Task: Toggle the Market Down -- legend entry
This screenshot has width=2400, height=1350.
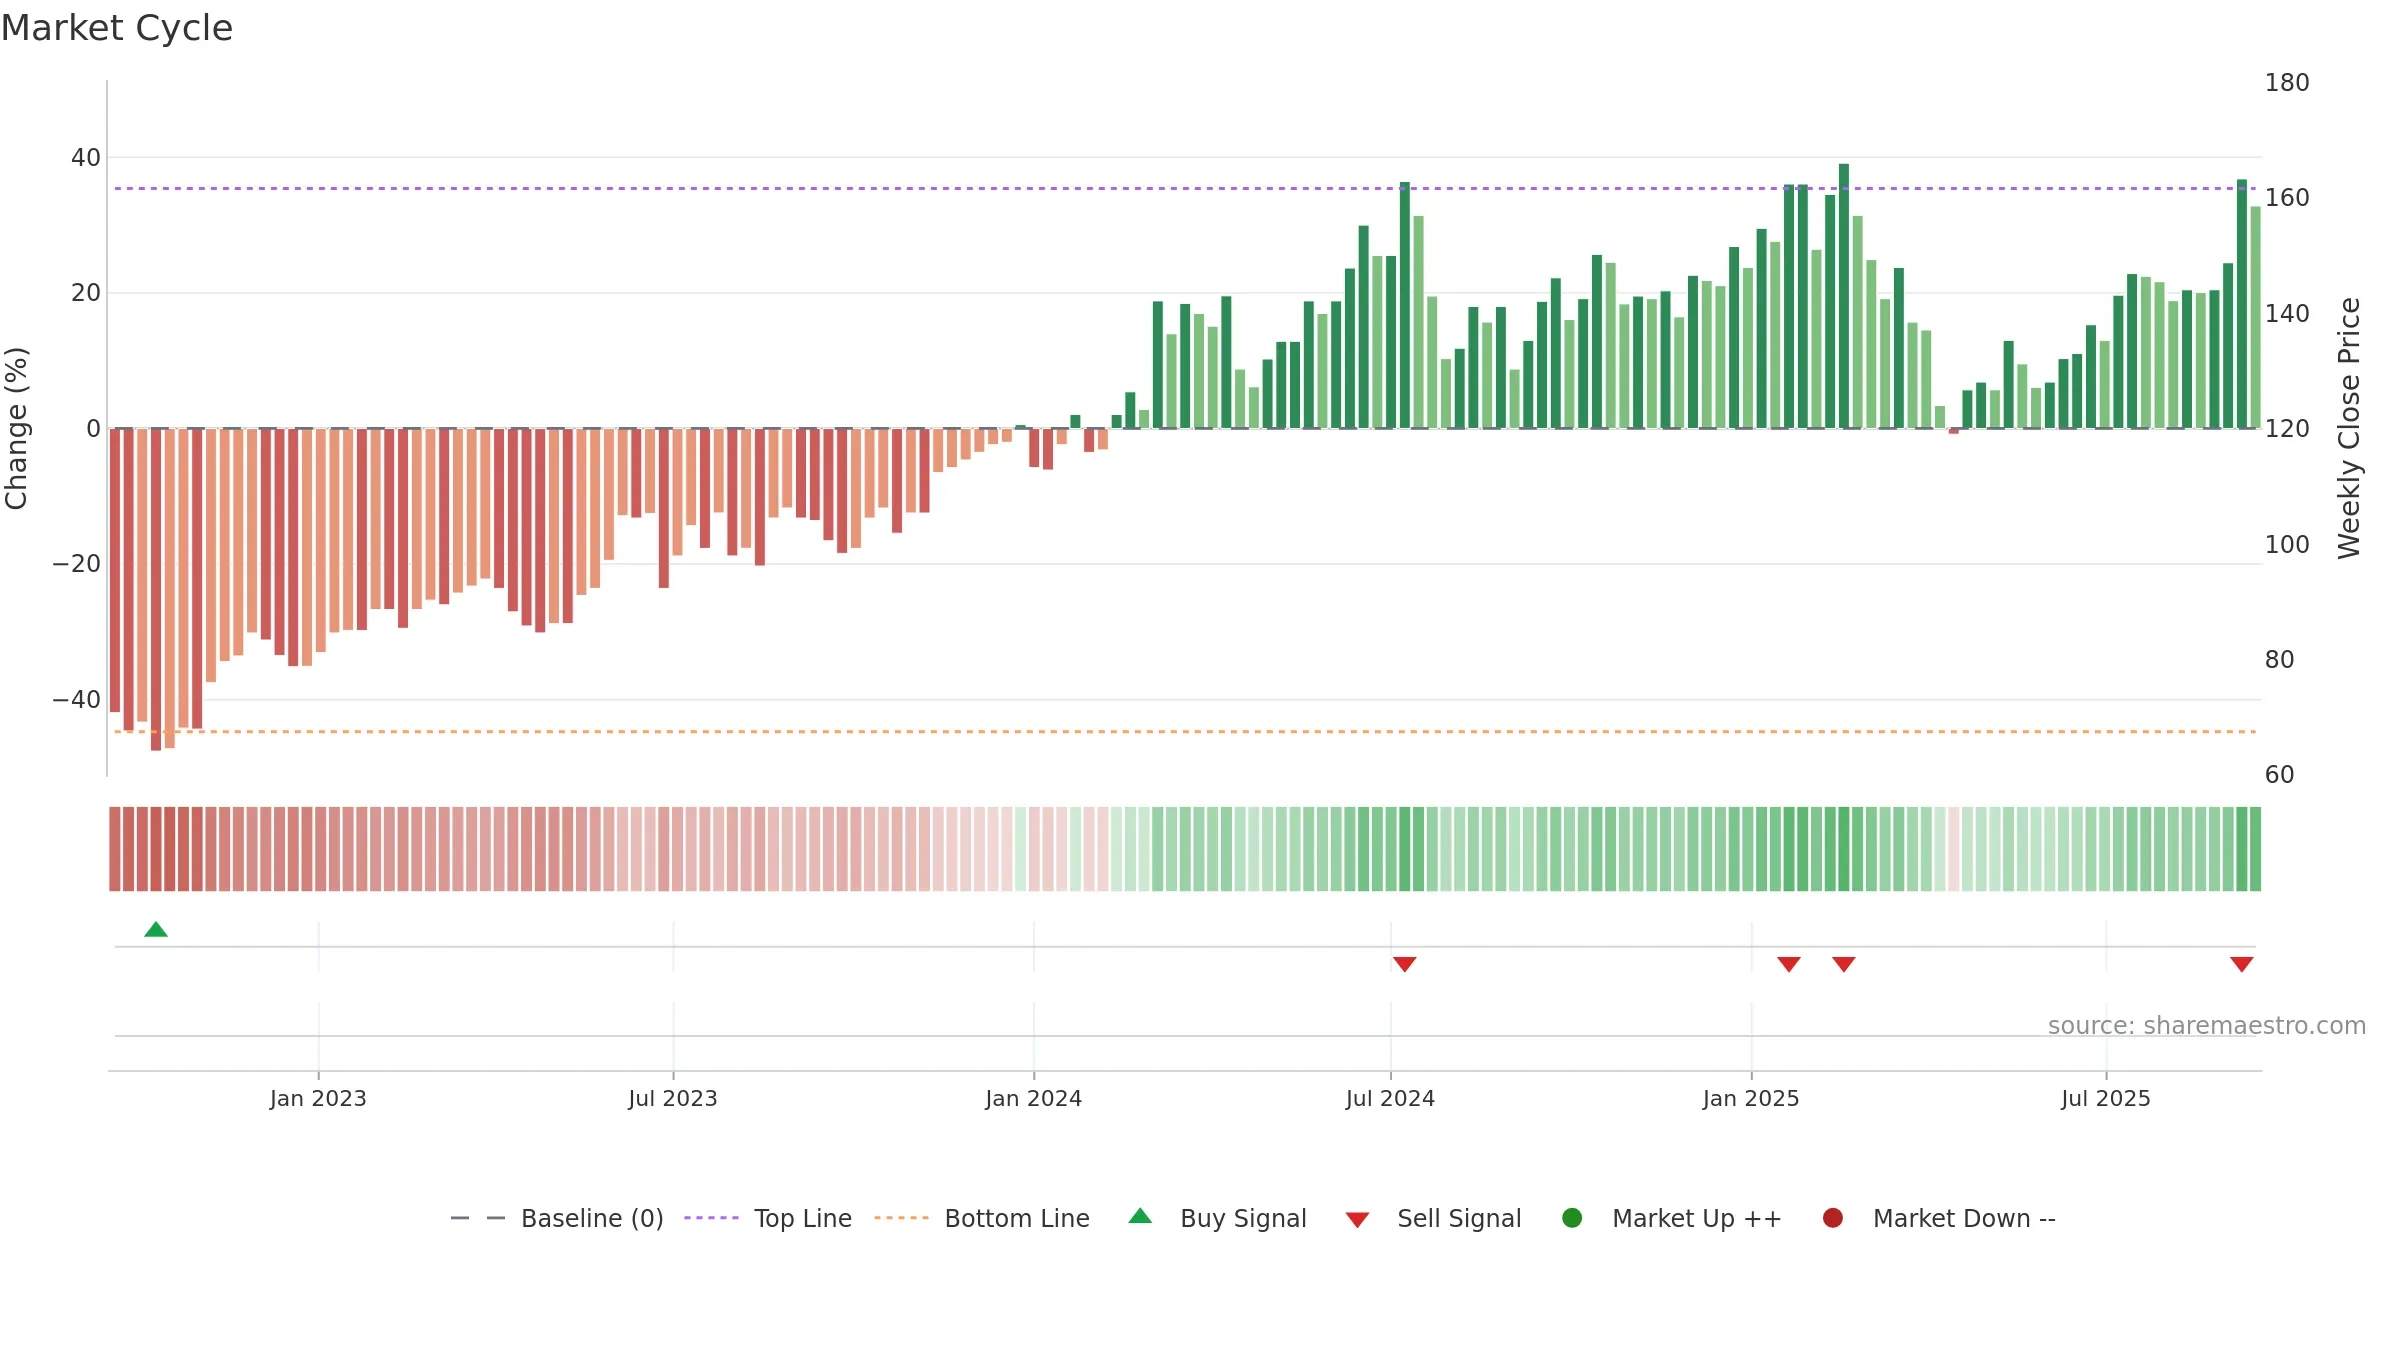Action: click(x=1939, y=1218)
